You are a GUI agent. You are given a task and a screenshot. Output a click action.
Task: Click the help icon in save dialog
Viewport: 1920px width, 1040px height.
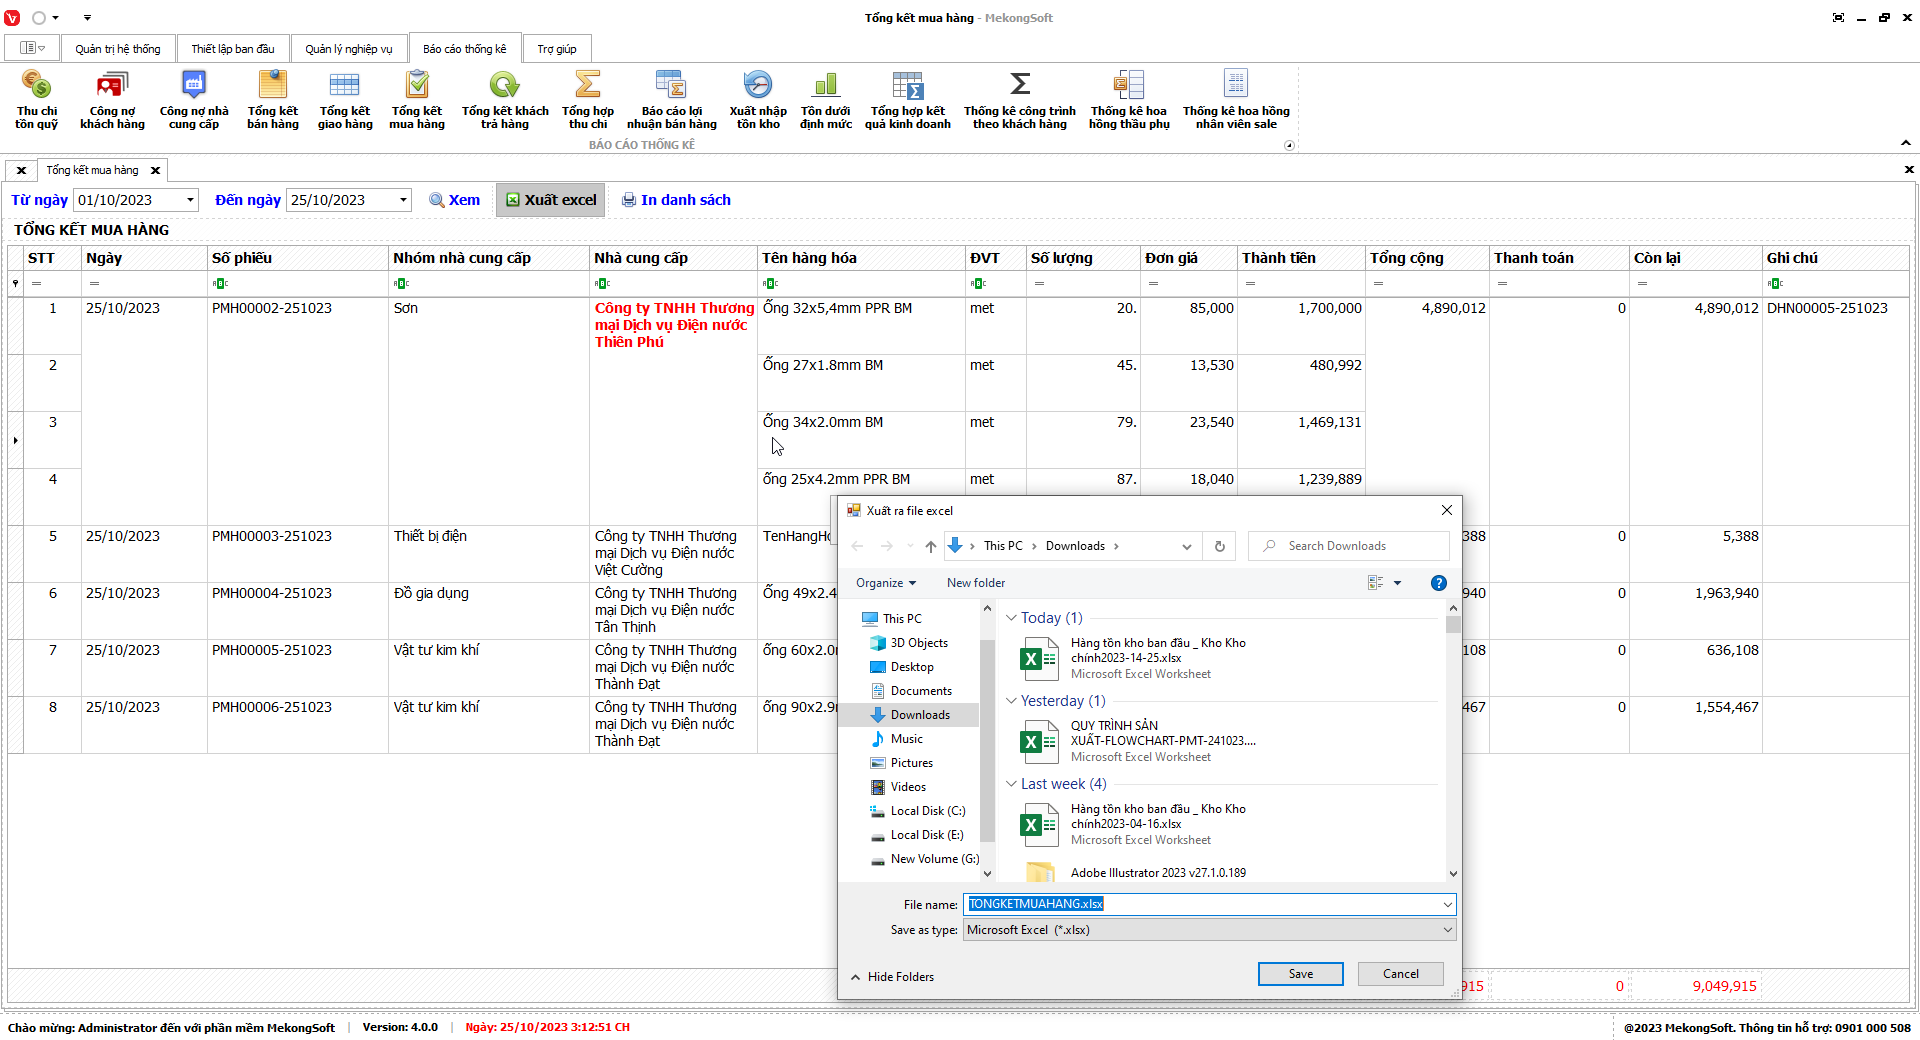click(x=1438, y=583)
